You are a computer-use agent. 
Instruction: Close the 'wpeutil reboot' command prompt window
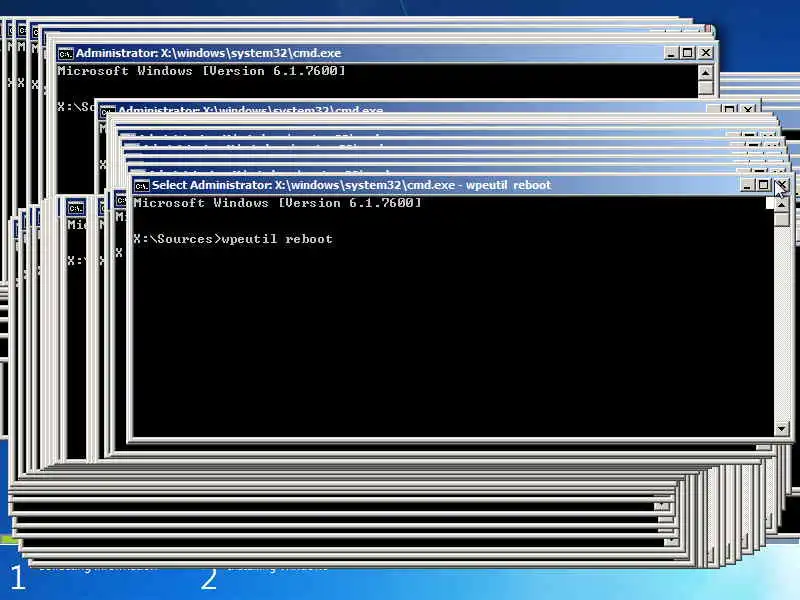(781, 185)
